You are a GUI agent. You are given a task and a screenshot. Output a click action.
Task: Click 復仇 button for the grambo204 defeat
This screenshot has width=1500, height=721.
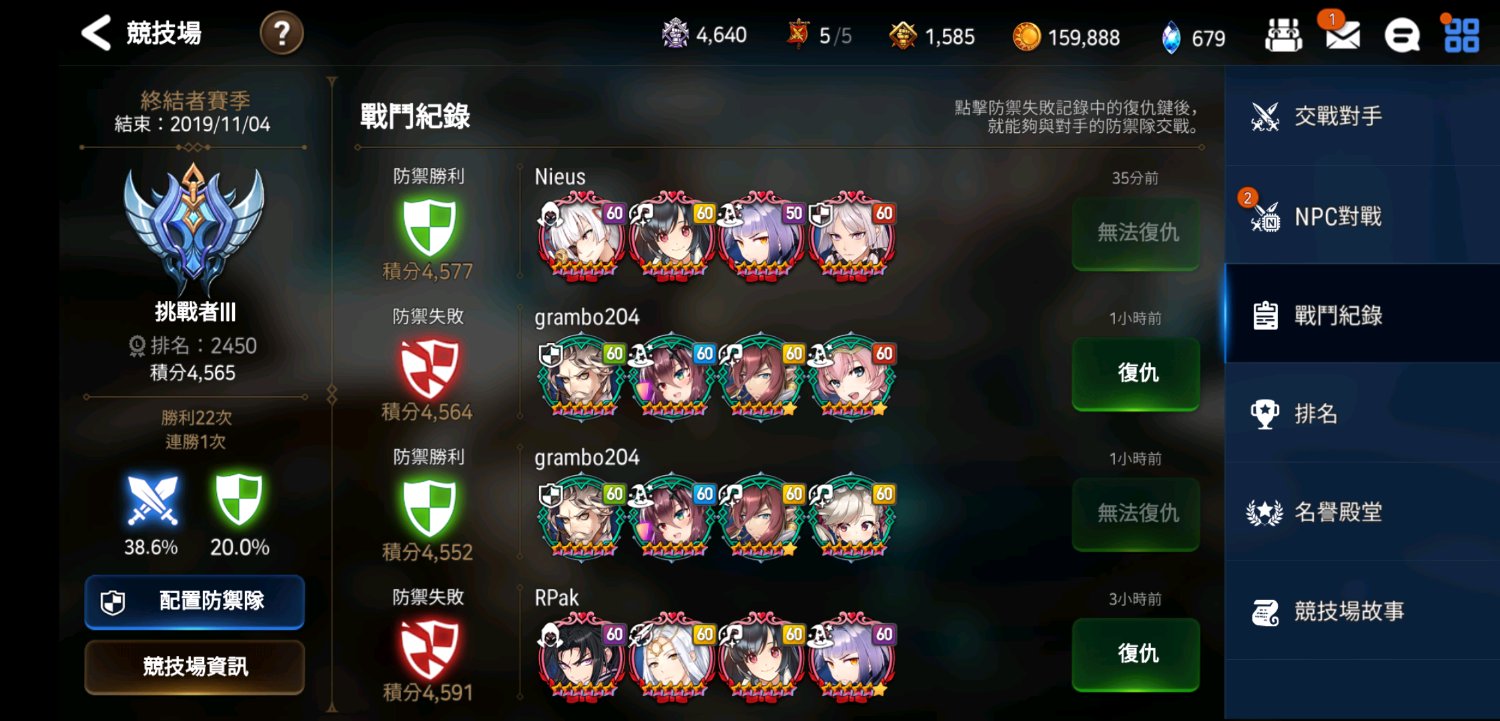click(x=1136, y=373)
